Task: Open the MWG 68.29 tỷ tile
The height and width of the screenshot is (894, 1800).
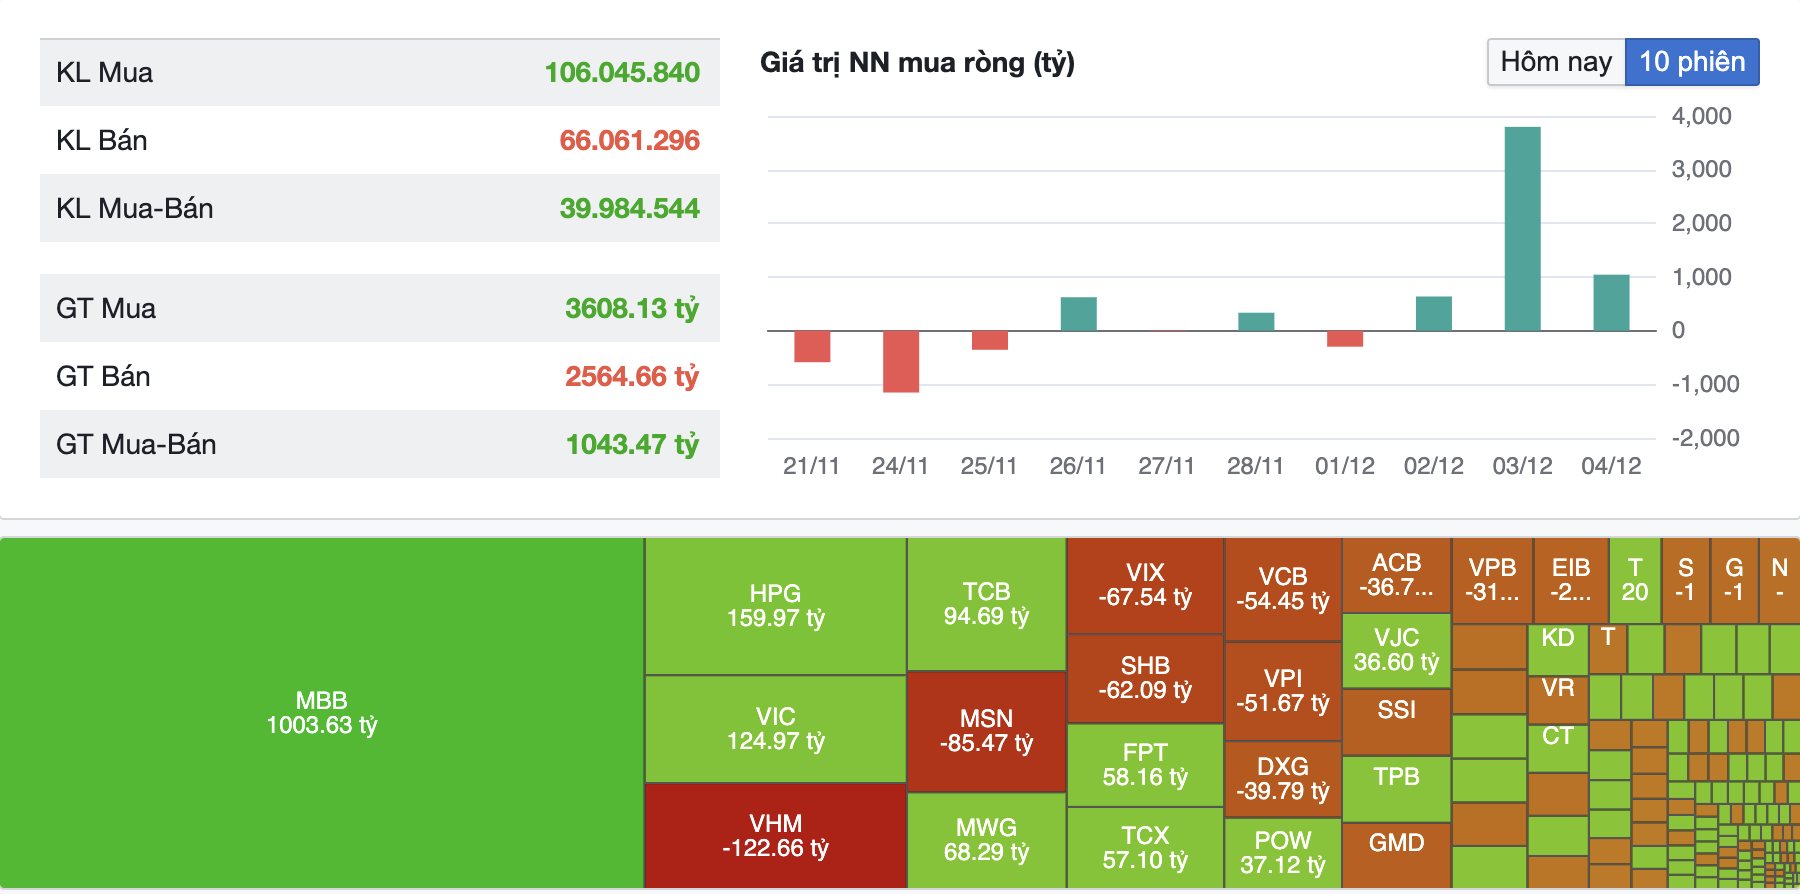Action: pyautogui.click(x=986, y=840)
